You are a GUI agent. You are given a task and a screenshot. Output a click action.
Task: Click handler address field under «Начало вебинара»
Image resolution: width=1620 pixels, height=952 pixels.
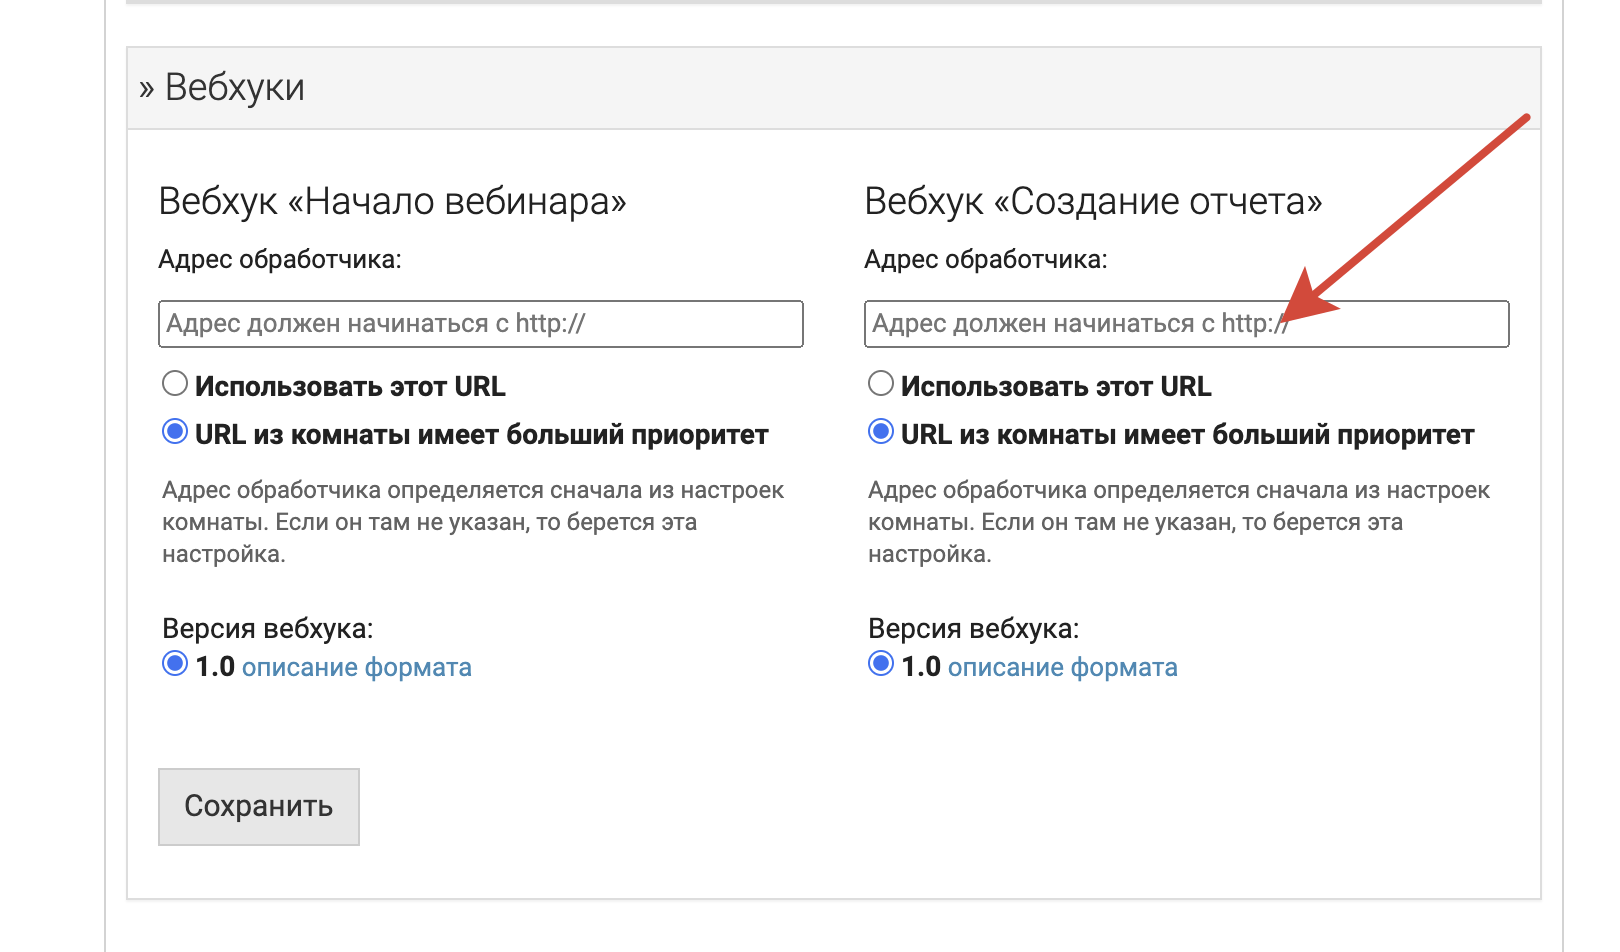[480, 324]
